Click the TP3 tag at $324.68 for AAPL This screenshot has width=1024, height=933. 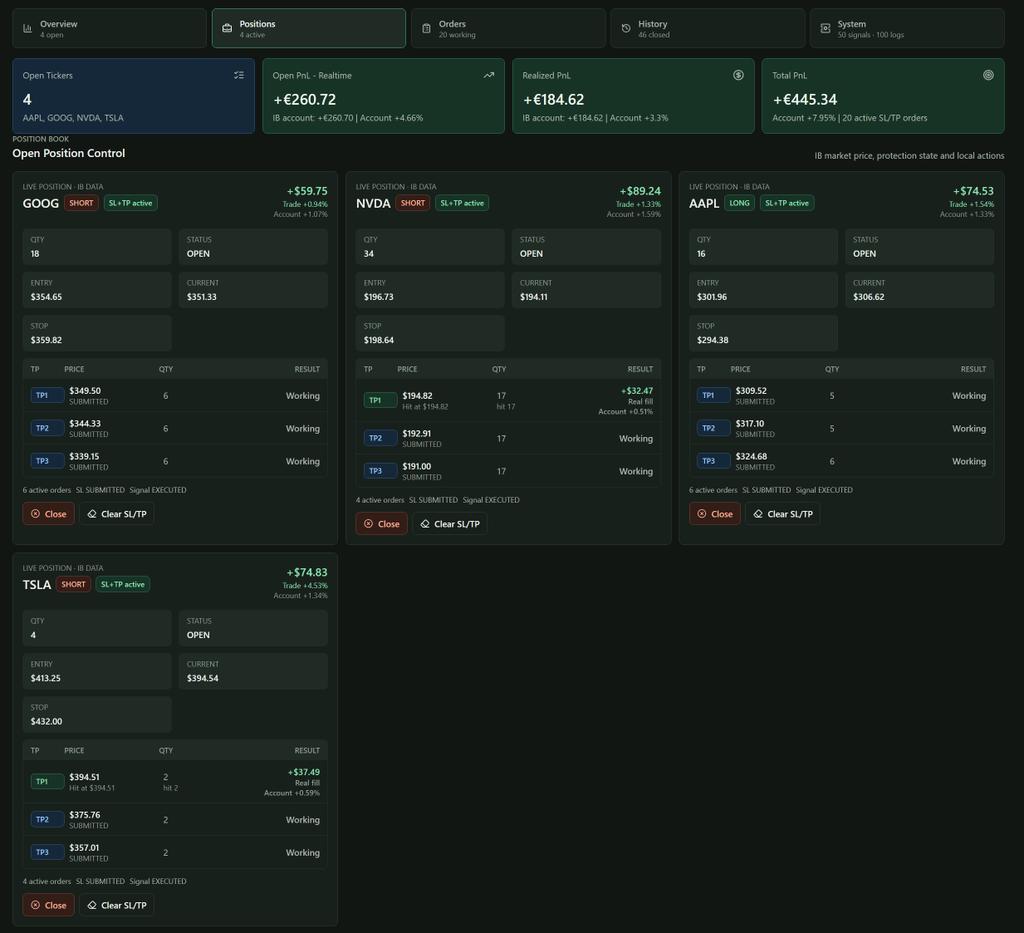(713, 461)
